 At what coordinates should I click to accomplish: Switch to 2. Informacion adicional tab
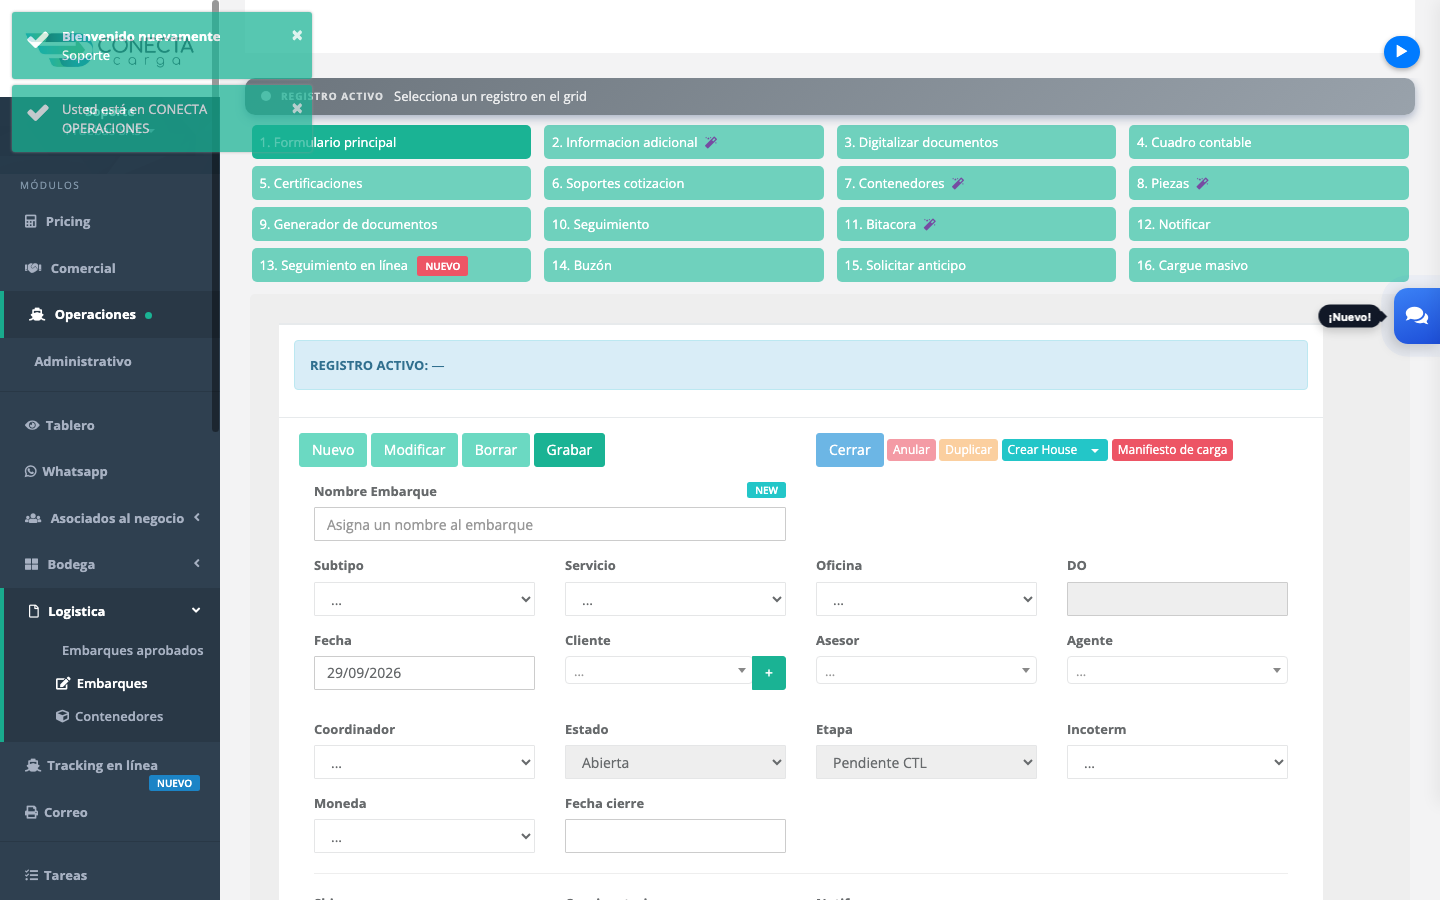tap(684, 142)
